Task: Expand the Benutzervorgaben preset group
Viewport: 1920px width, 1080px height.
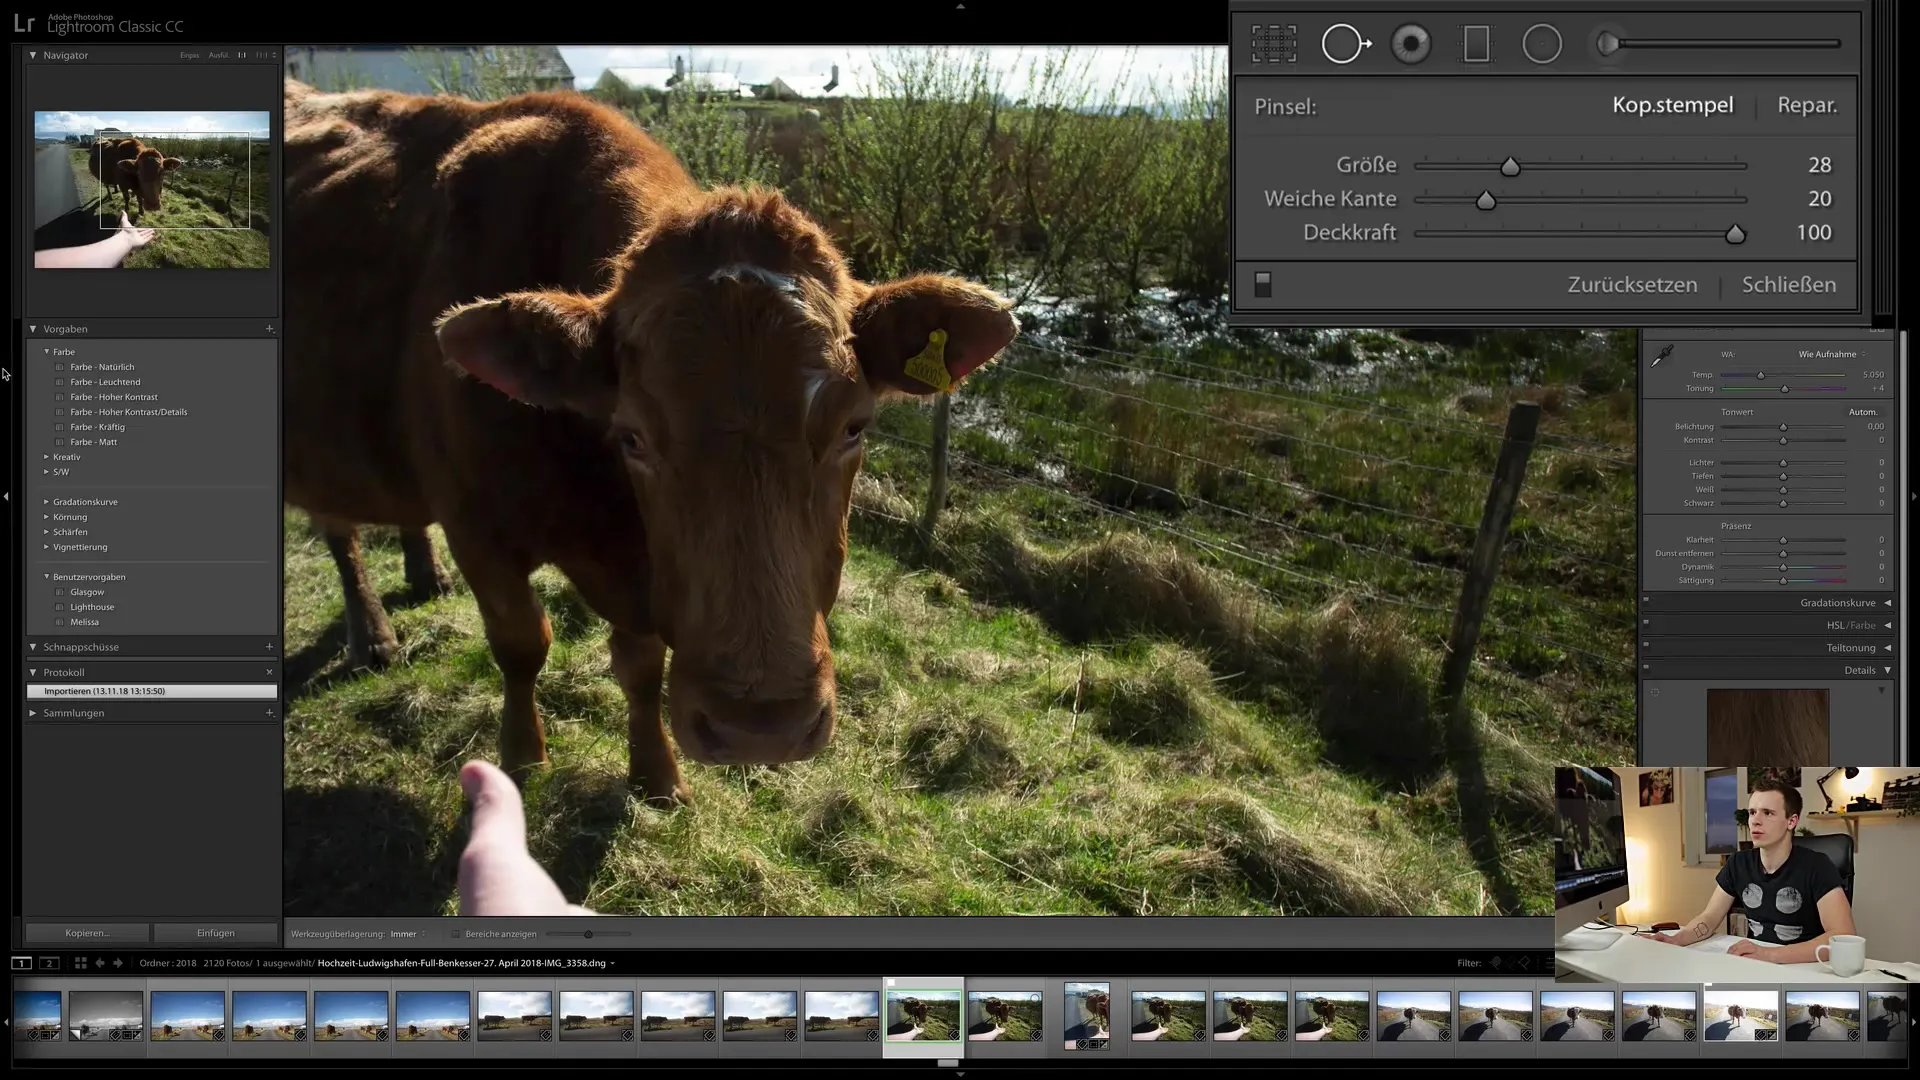Action: (x=46, y=576)
